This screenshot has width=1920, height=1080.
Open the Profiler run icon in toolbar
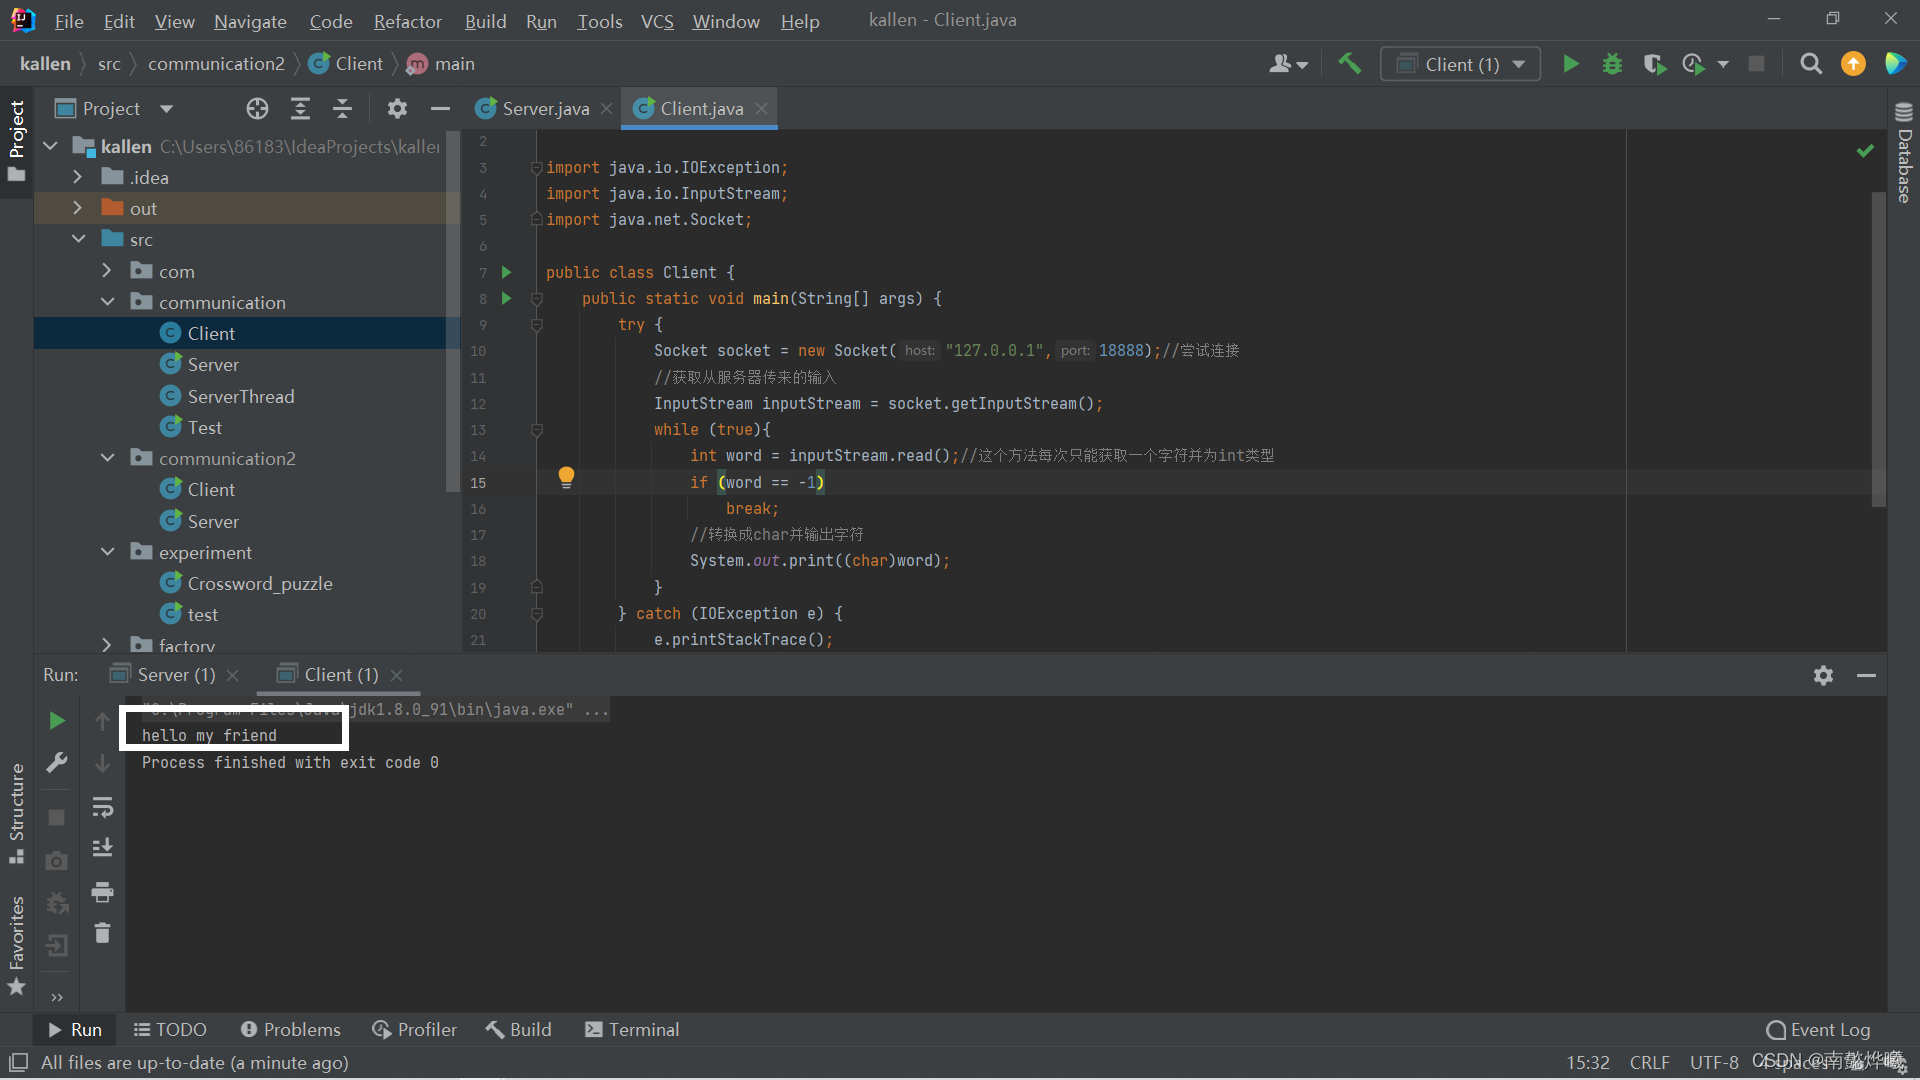(1693, 64)
